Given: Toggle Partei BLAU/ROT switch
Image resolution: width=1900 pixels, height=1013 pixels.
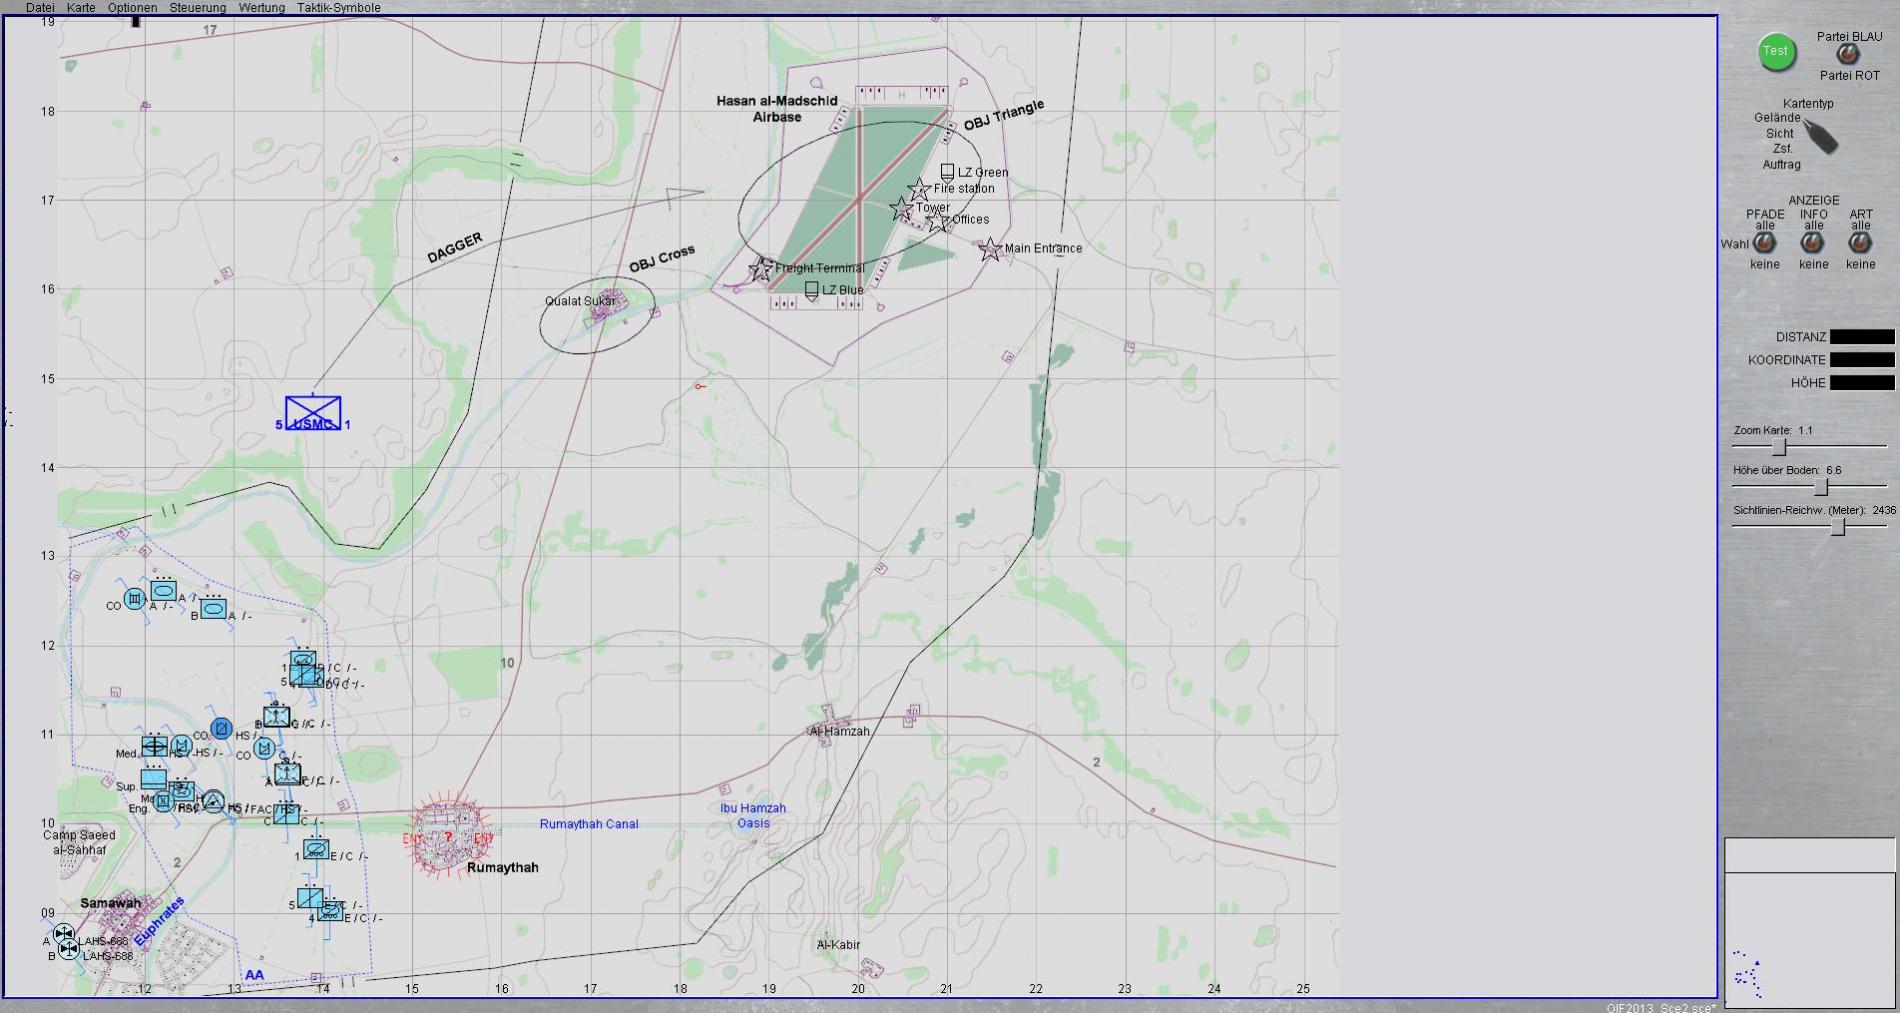Looking at the screenshot, I should (1848, 56).
